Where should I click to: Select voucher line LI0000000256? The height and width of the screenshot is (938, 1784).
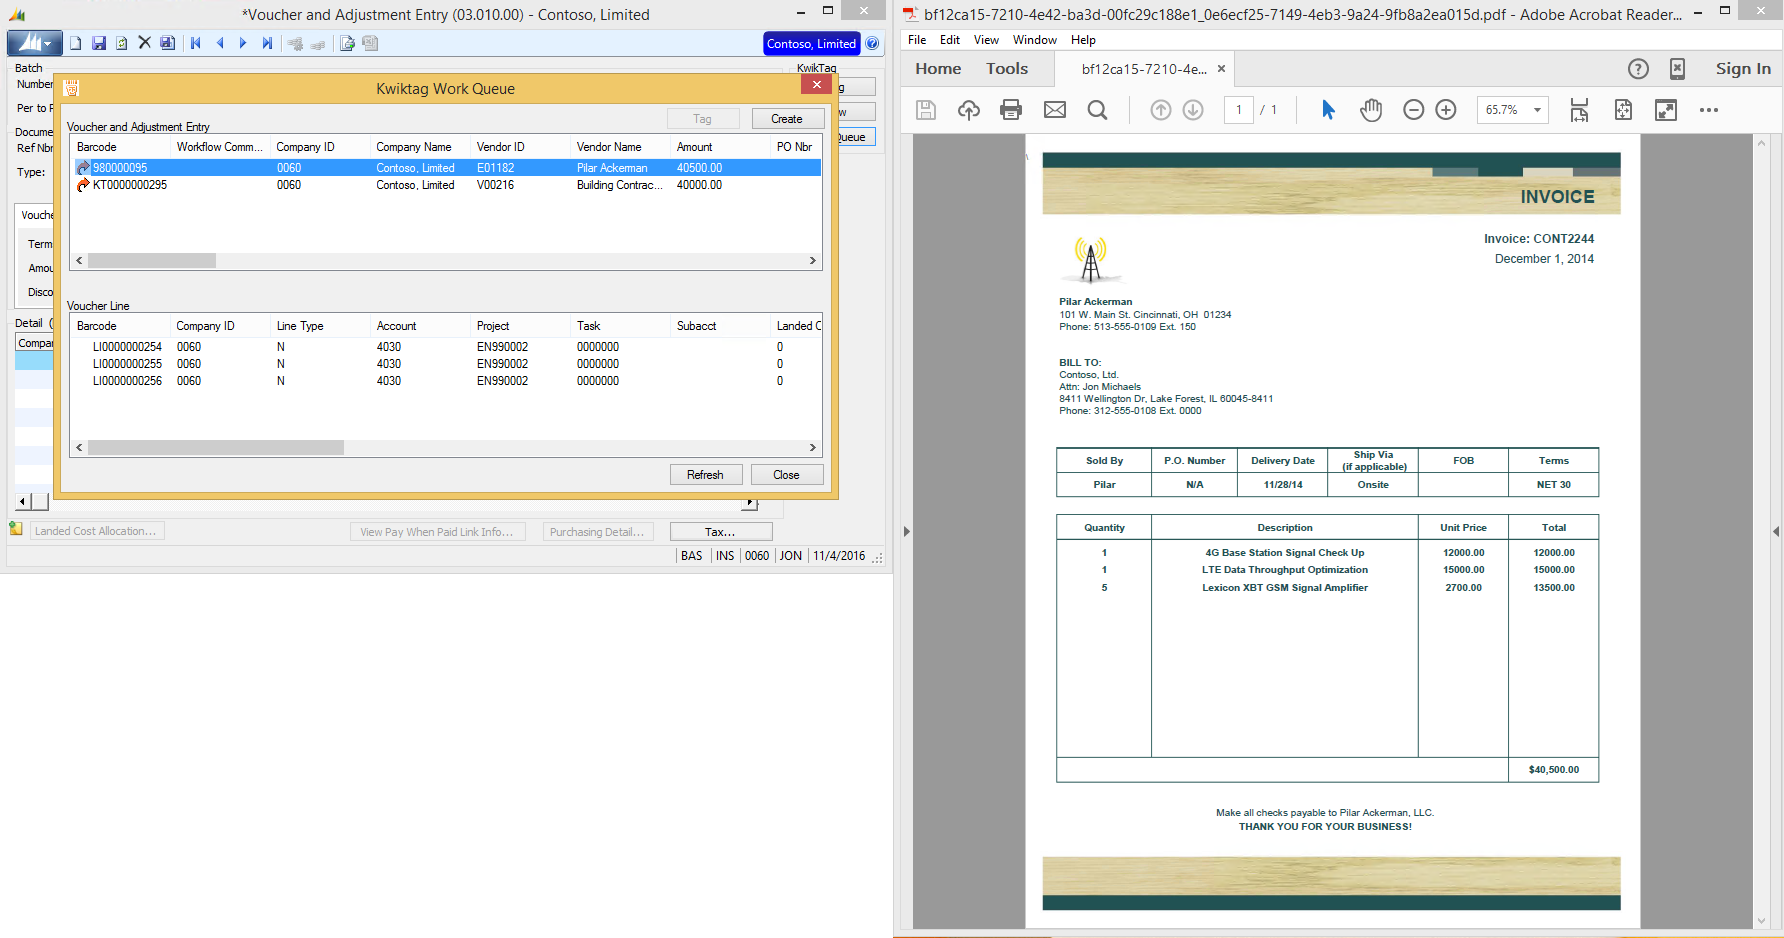pos(448,381)
